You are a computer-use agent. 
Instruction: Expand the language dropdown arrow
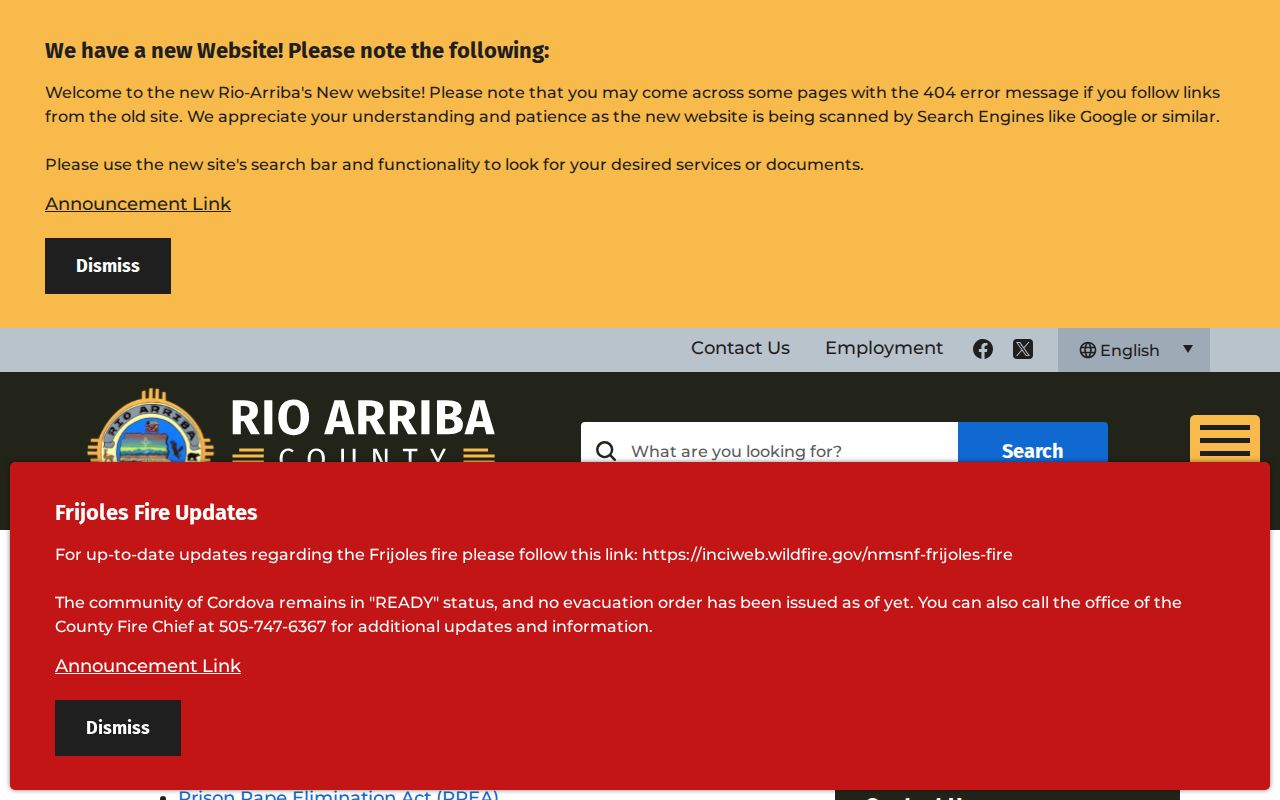point(1188,349)
